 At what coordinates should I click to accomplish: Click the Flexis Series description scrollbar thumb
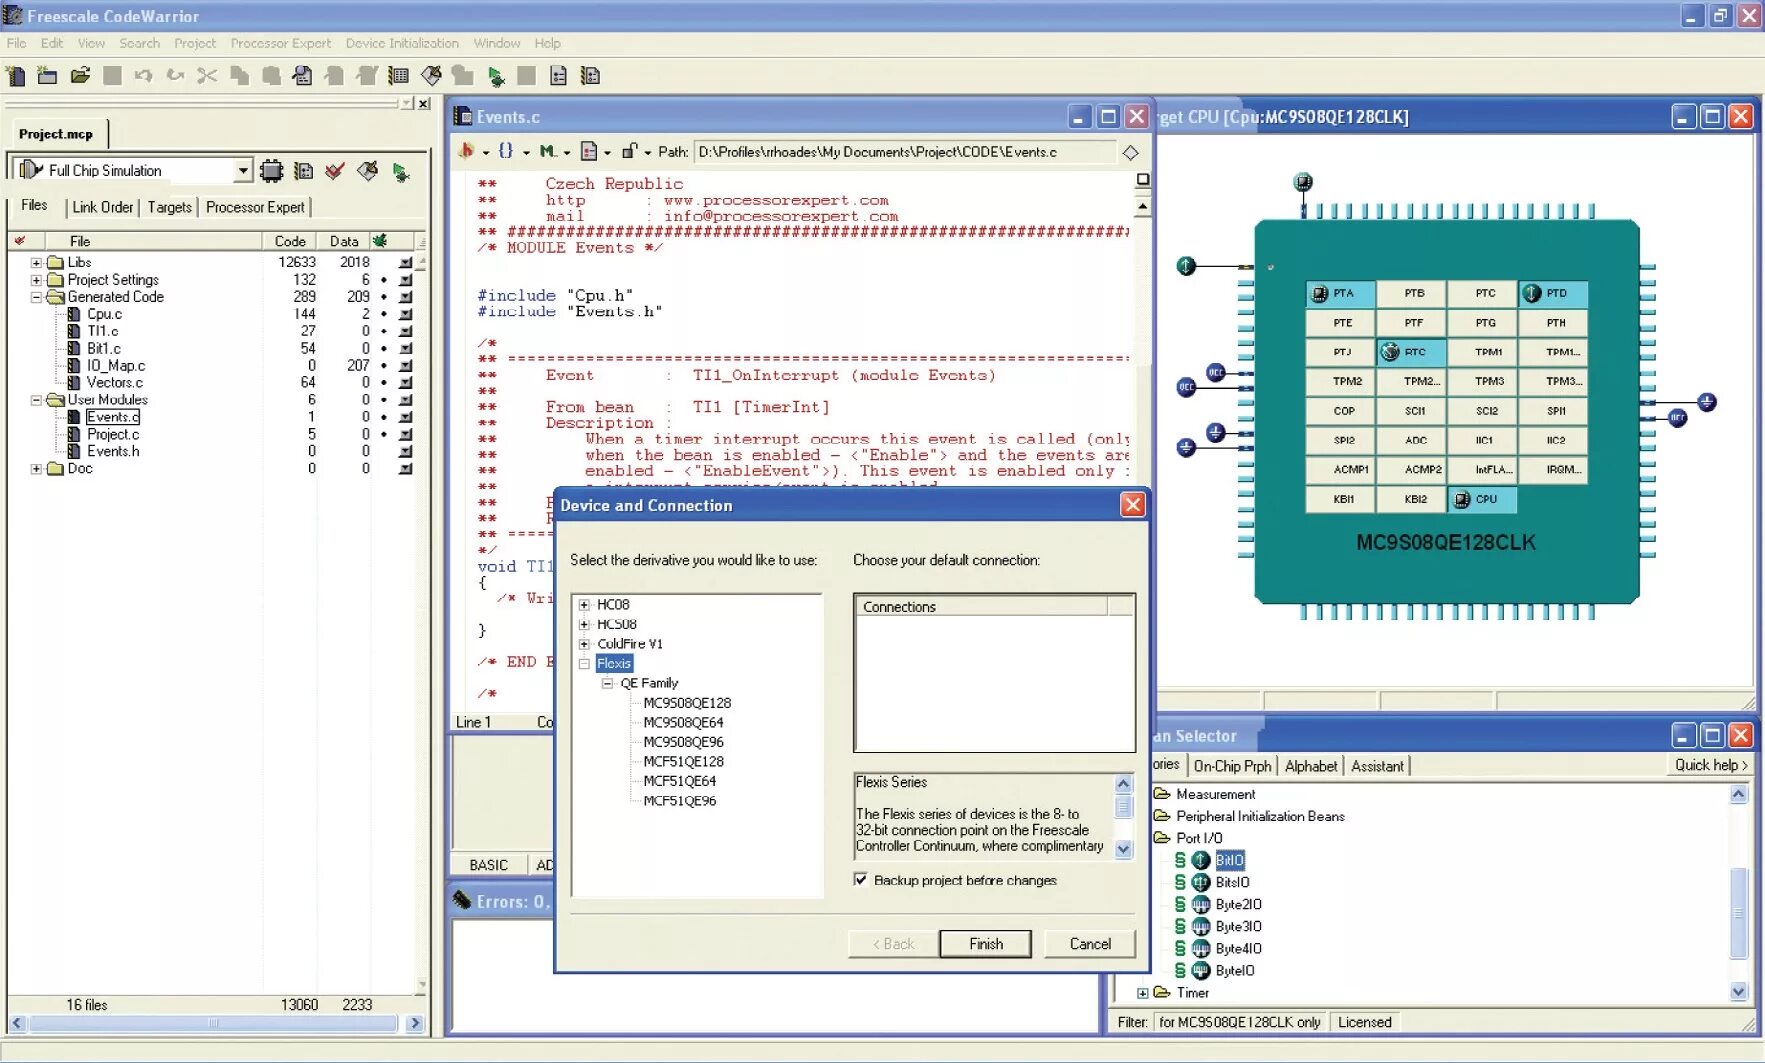(x=1123, y=806)
